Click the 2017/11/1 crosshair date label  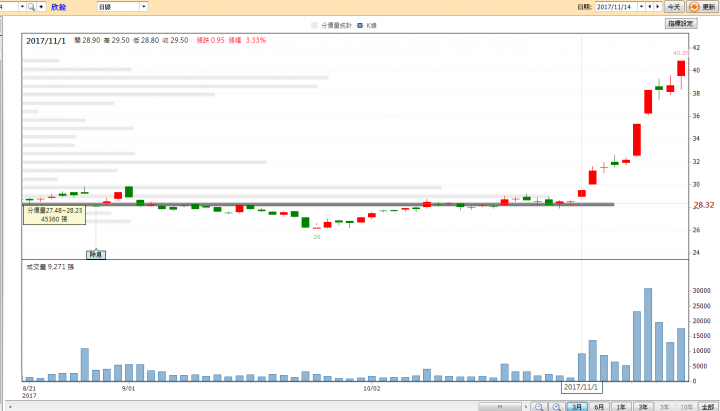(581, 387)
